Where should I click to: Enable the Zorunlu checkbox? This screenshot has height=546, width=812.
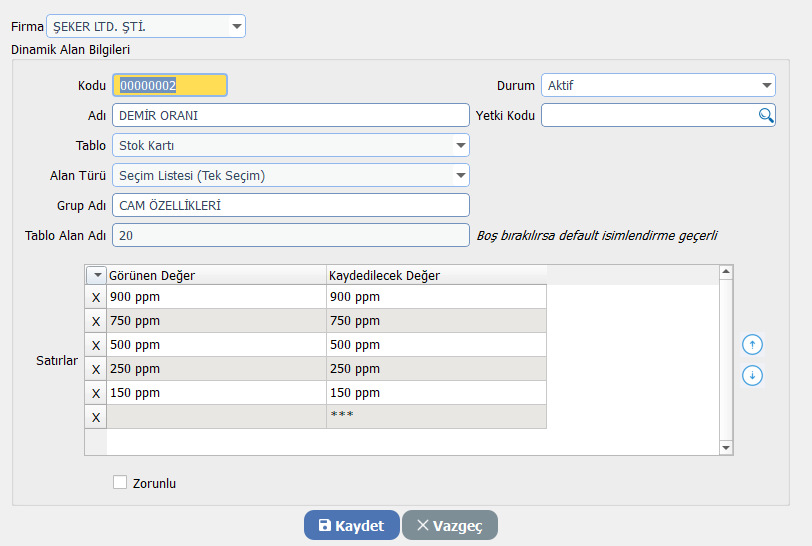pyautogui.click(x=120, y=483)
